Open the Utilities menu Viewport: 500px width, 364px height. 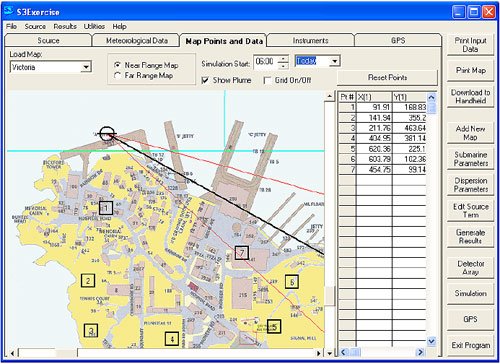[94, 26]
